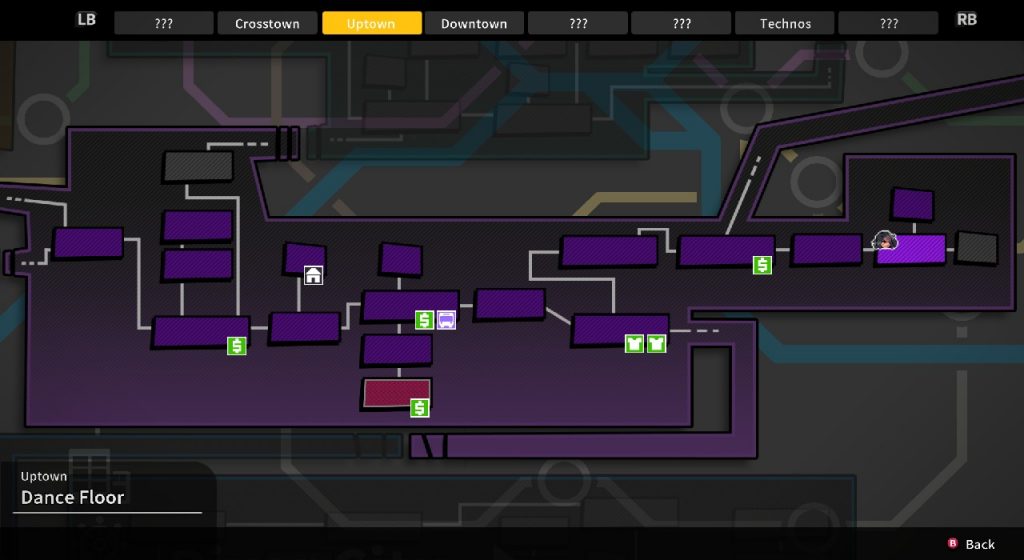Click the house hideout icon on the map

point(313,275)
